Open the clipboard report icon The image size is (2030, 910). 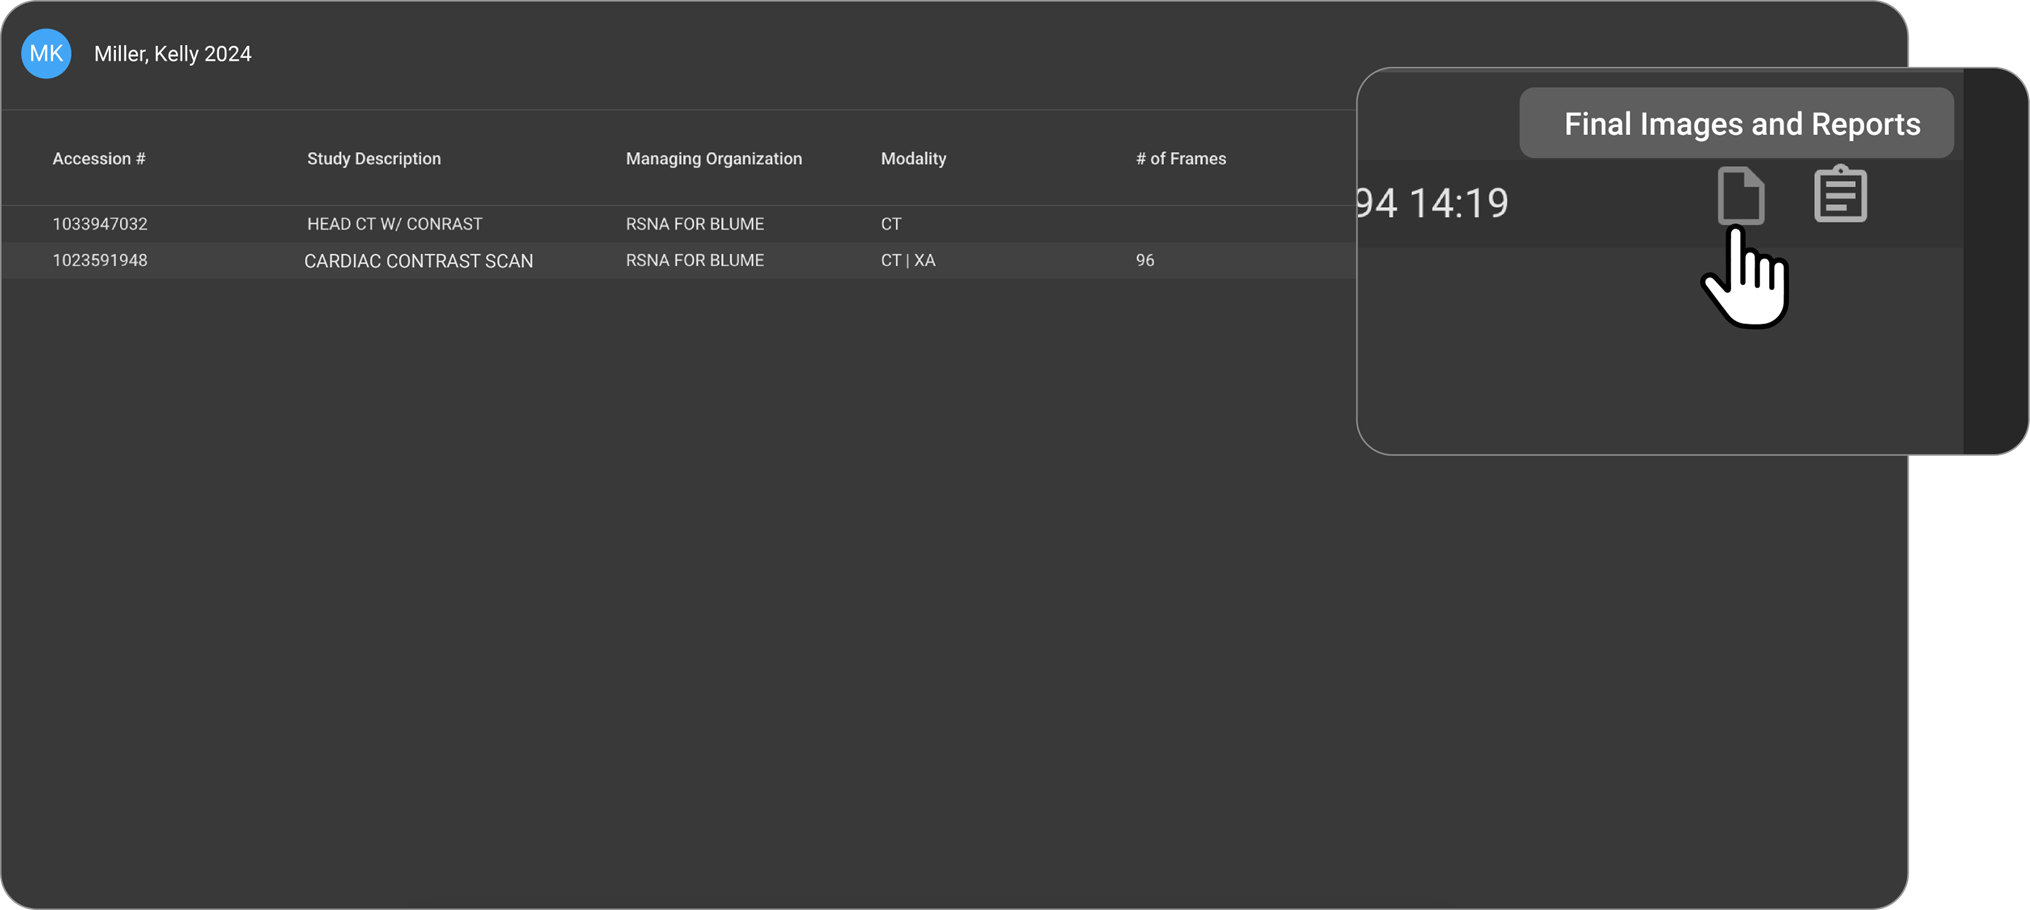pyautogui.click(x=1840, y=194)
